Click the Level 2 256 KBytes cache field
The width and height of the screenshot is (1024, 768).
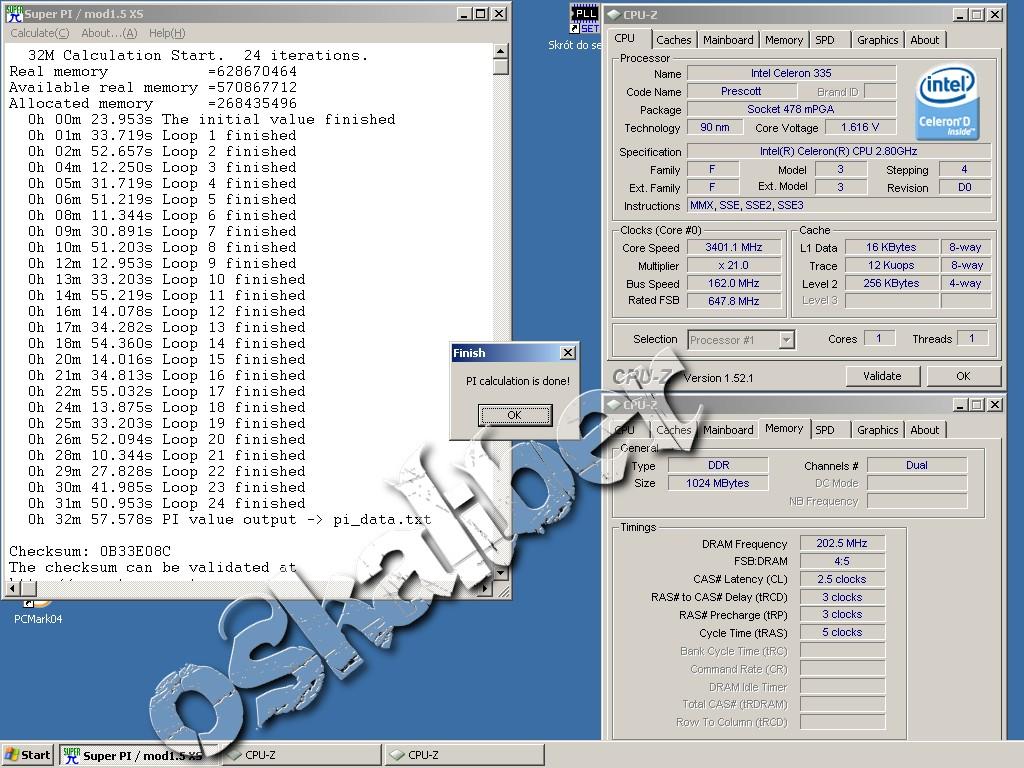coord(891,283)
